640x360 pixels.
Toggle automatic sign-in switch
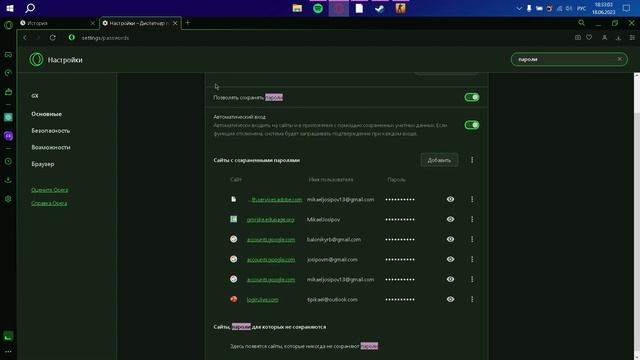[471, 125]
